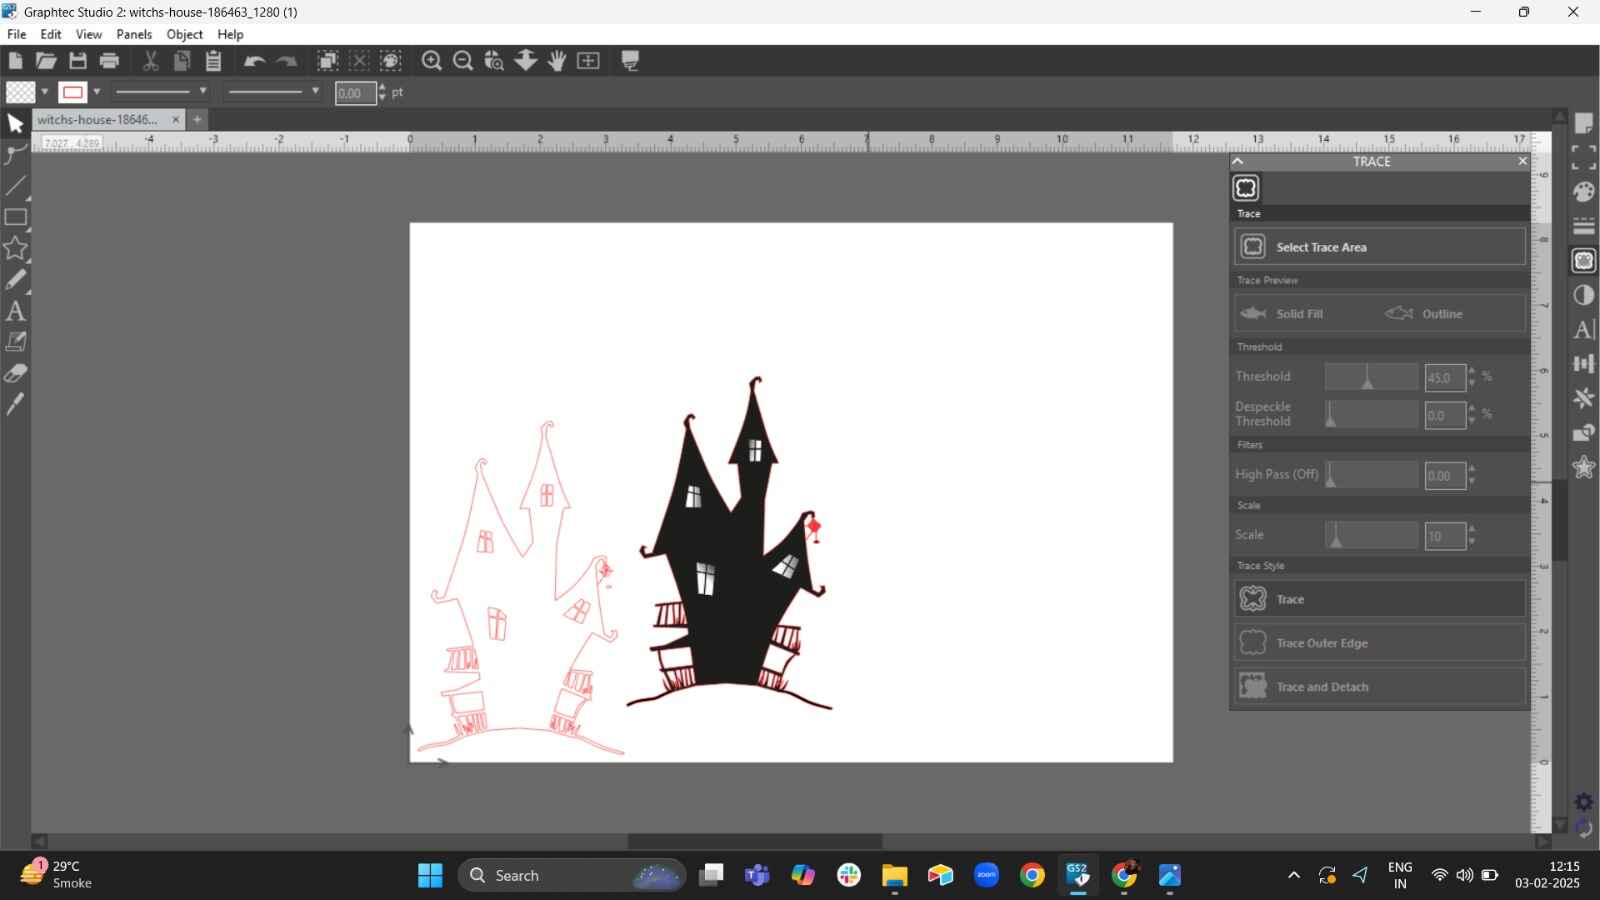Select the Line drawing tool
The image size is (1600, 900).
point(15,186)
